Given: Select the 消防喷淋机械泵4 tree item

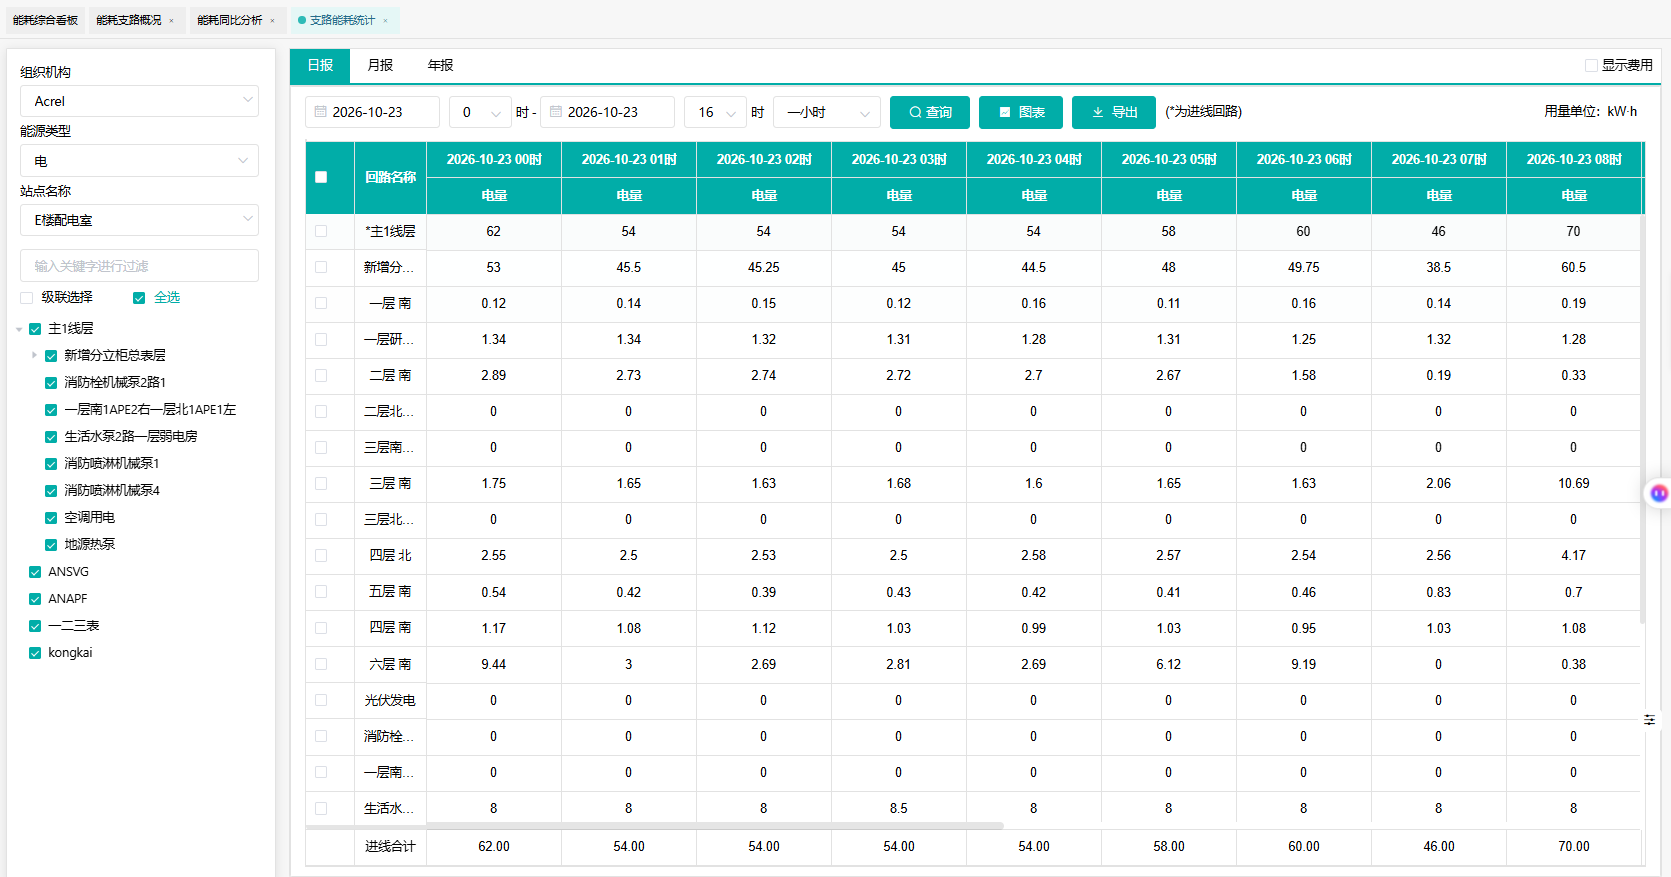Looking at the screenshot, I should pyautogui.click(x=112, y=490).
